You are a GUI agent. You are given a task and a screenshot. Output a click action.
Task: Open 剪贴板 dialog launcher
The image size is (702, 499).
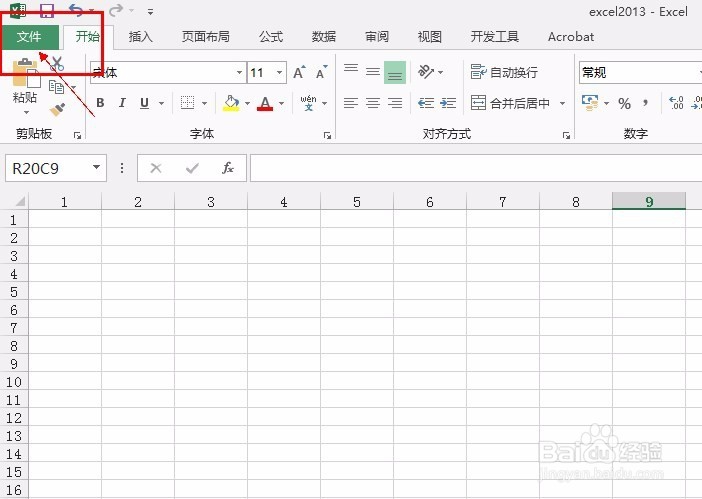coord(77,135)
